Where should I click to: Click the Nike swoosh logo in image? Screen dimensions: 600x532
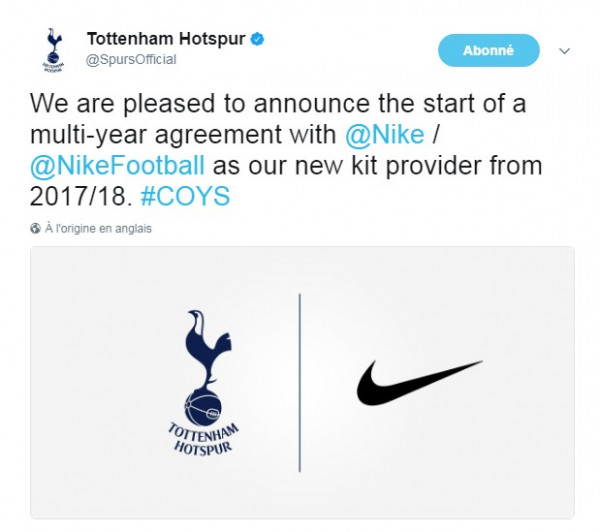pyautogui.click(x=420, y=383)
